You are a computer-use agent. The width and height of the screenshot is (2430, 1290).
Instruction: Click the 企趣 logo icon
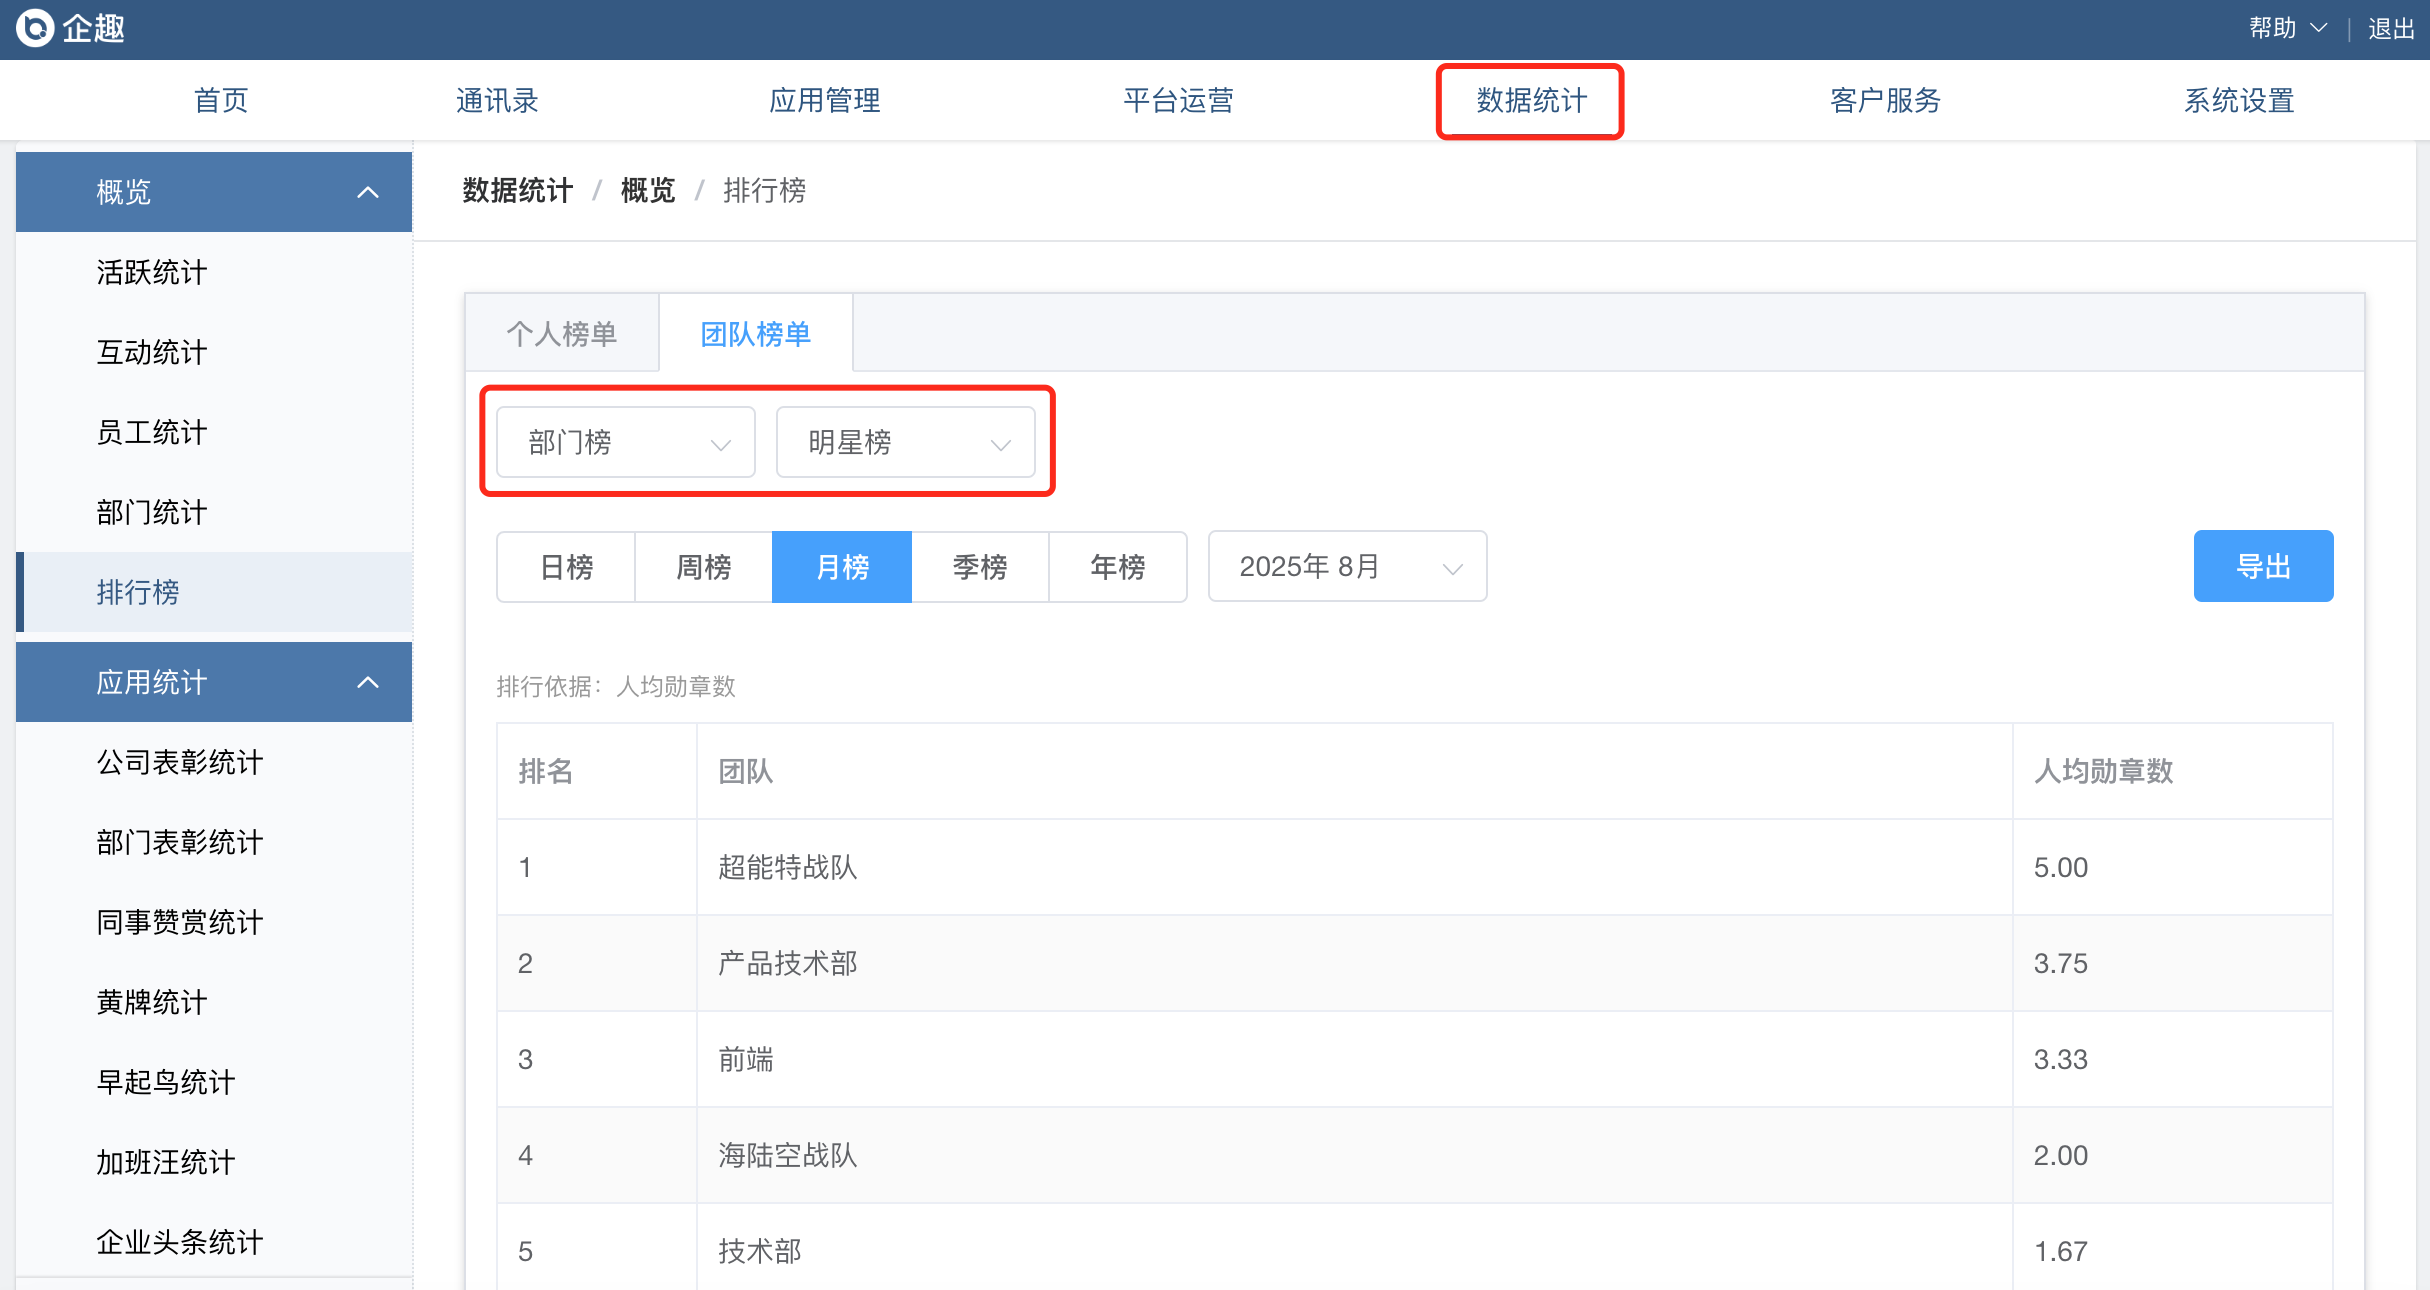[x=35, y=28]
